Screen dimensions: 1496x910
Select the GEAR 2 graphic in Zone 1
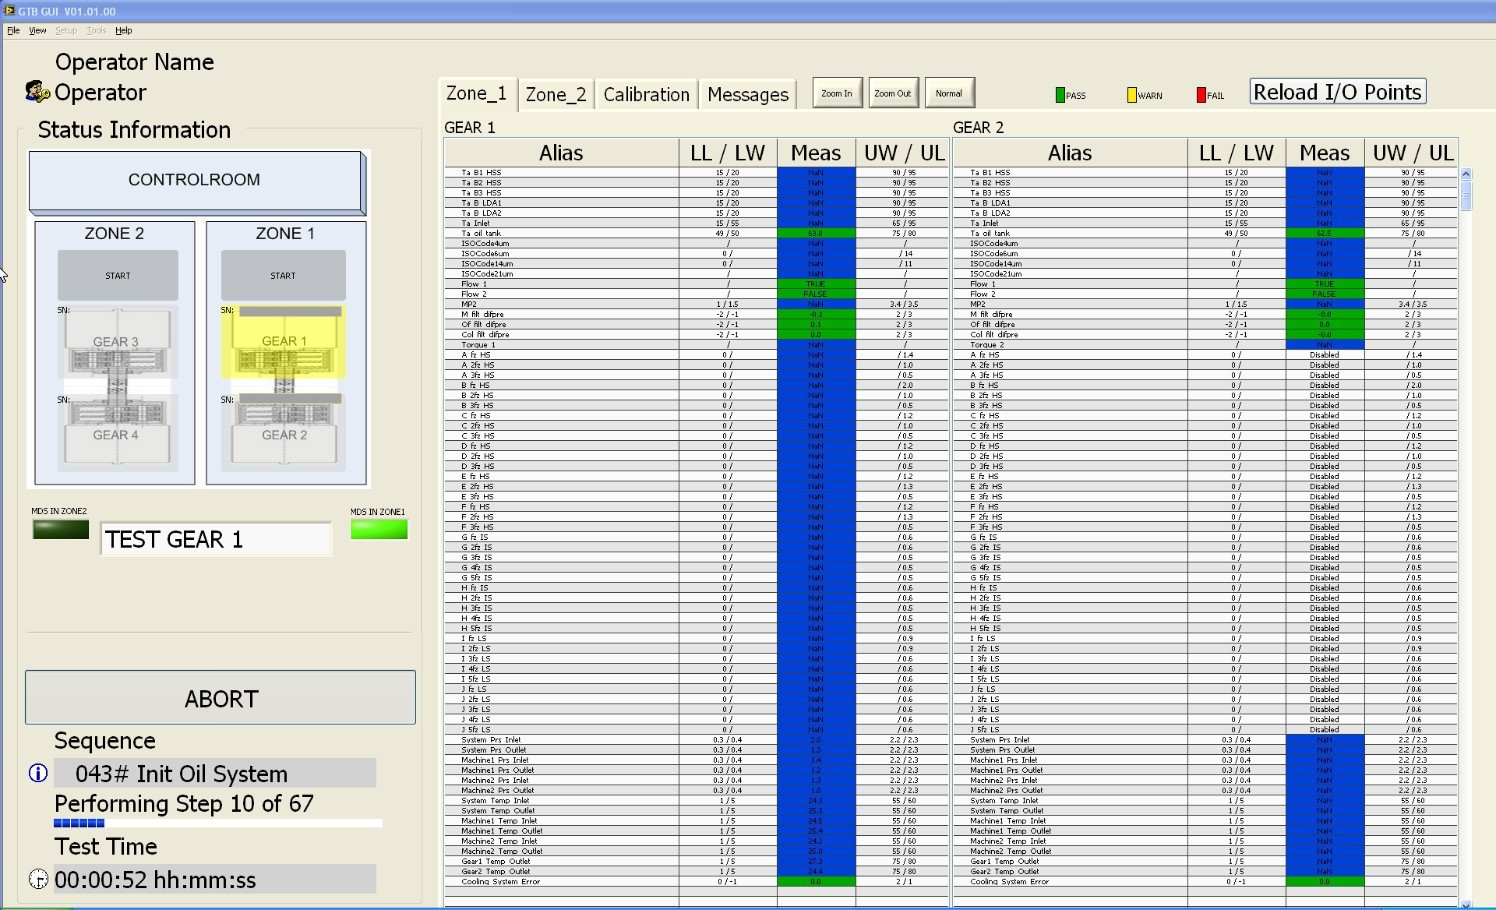[284, 435]
